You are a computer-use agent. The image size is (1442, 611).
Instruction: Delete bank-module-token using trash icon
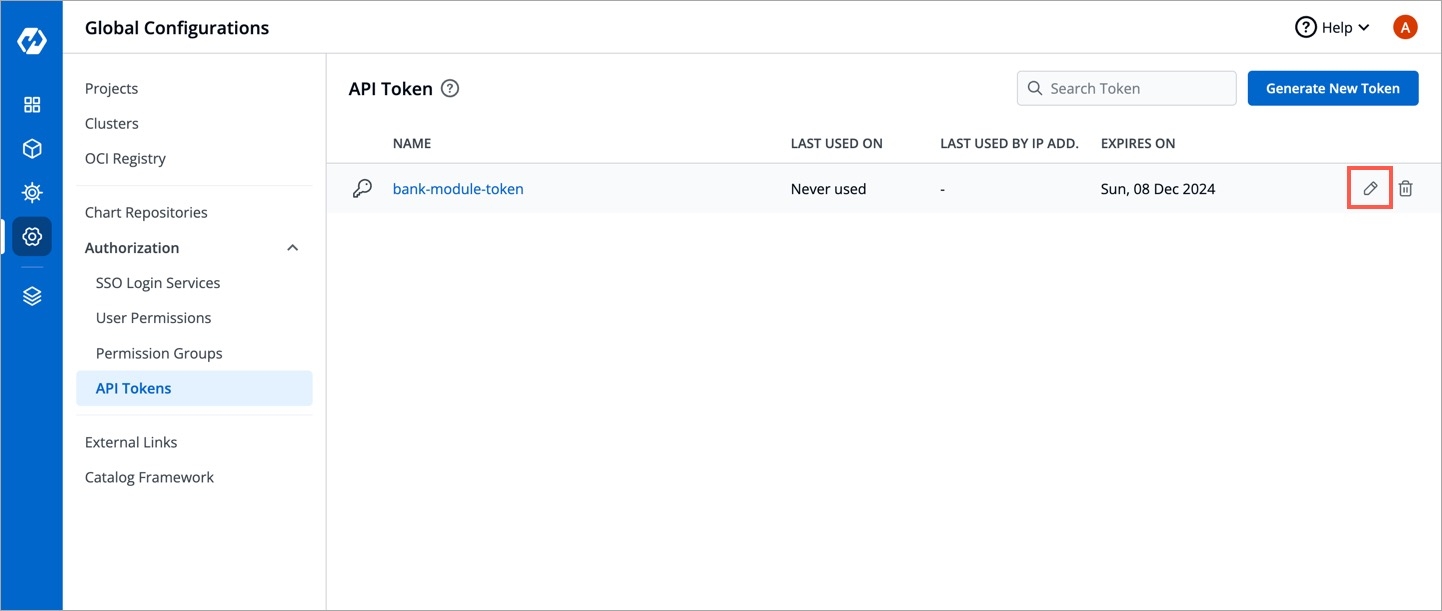click(x=1405, y=188)
